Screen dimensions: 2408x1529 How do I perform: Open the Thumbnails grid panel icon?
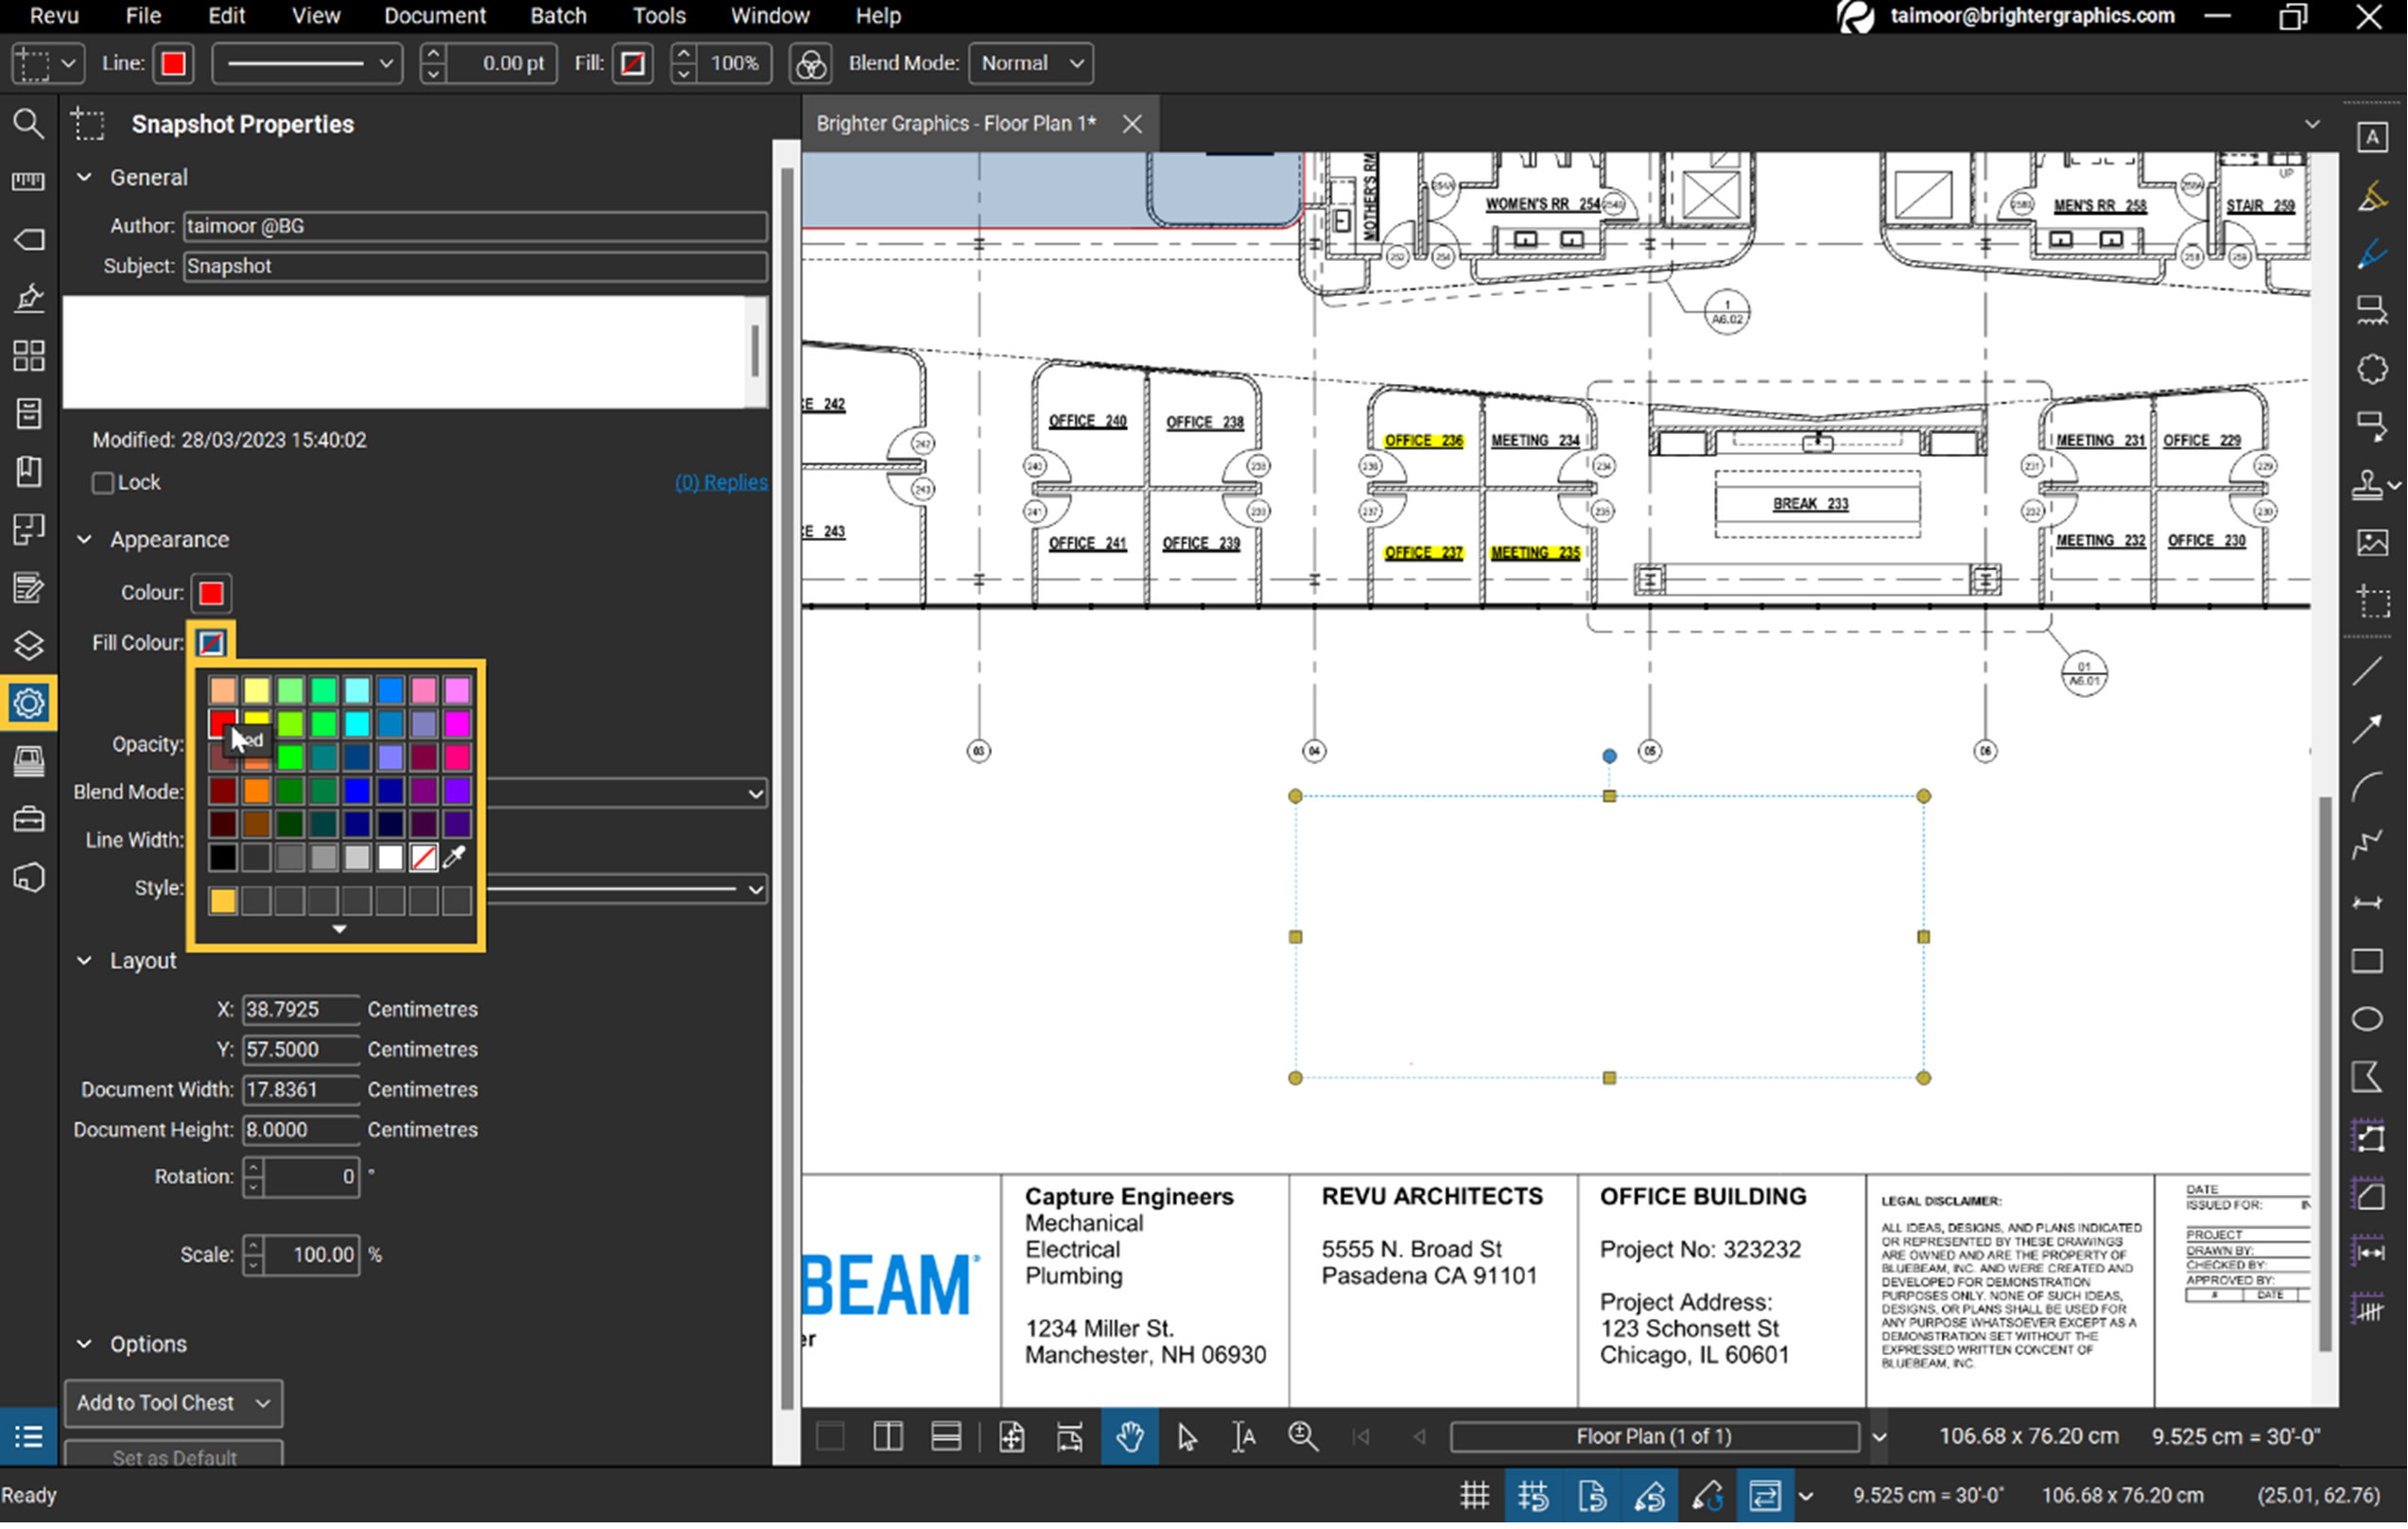pos(28,356)
